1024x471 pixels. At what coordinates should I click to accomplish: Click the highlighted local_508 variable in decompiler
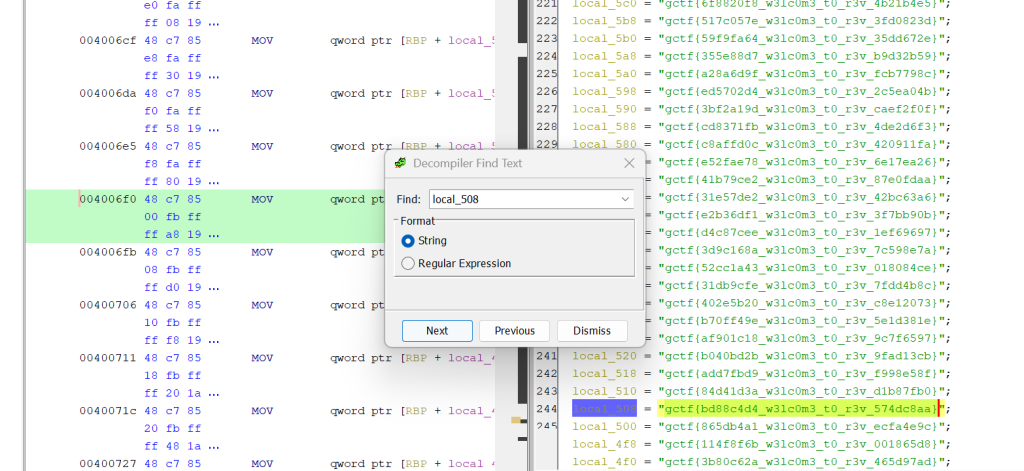tap(604, 409)
